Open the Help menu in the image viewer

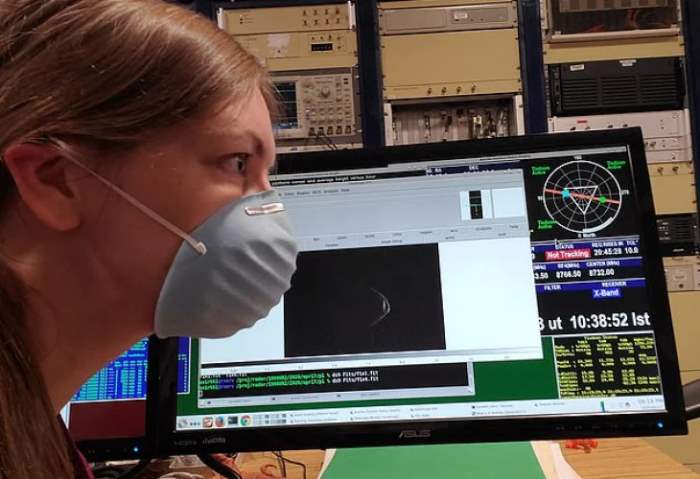pos(345,191)
